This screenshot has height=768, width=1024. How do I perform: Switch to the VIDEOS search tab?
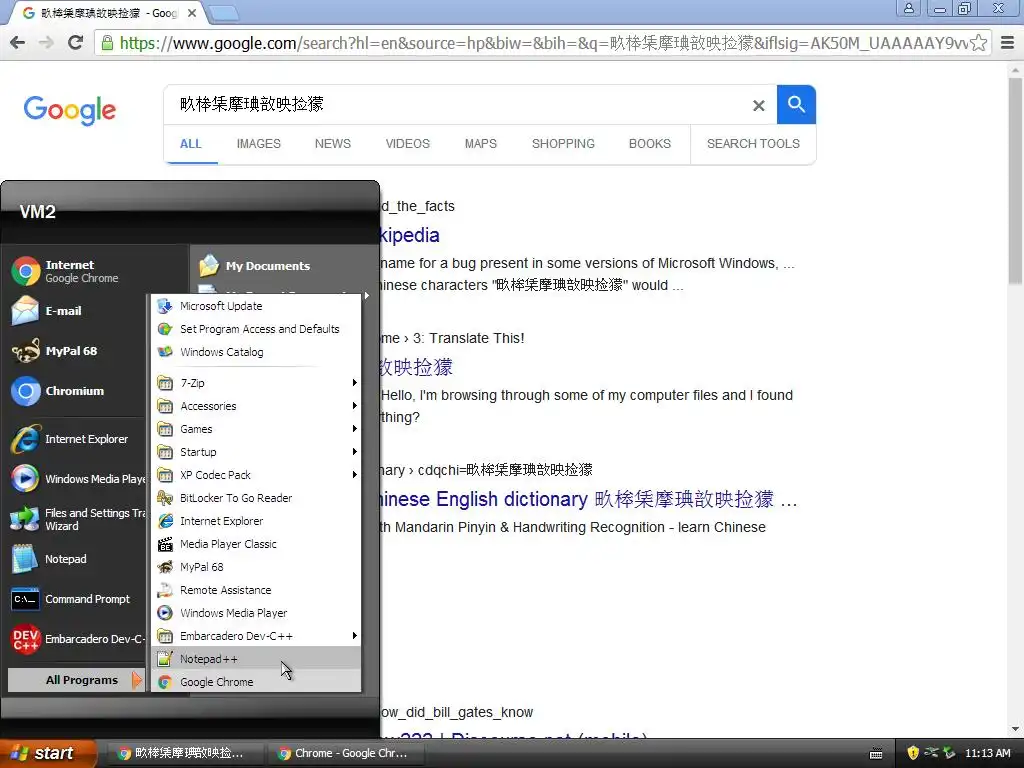[x=408, y=144]
